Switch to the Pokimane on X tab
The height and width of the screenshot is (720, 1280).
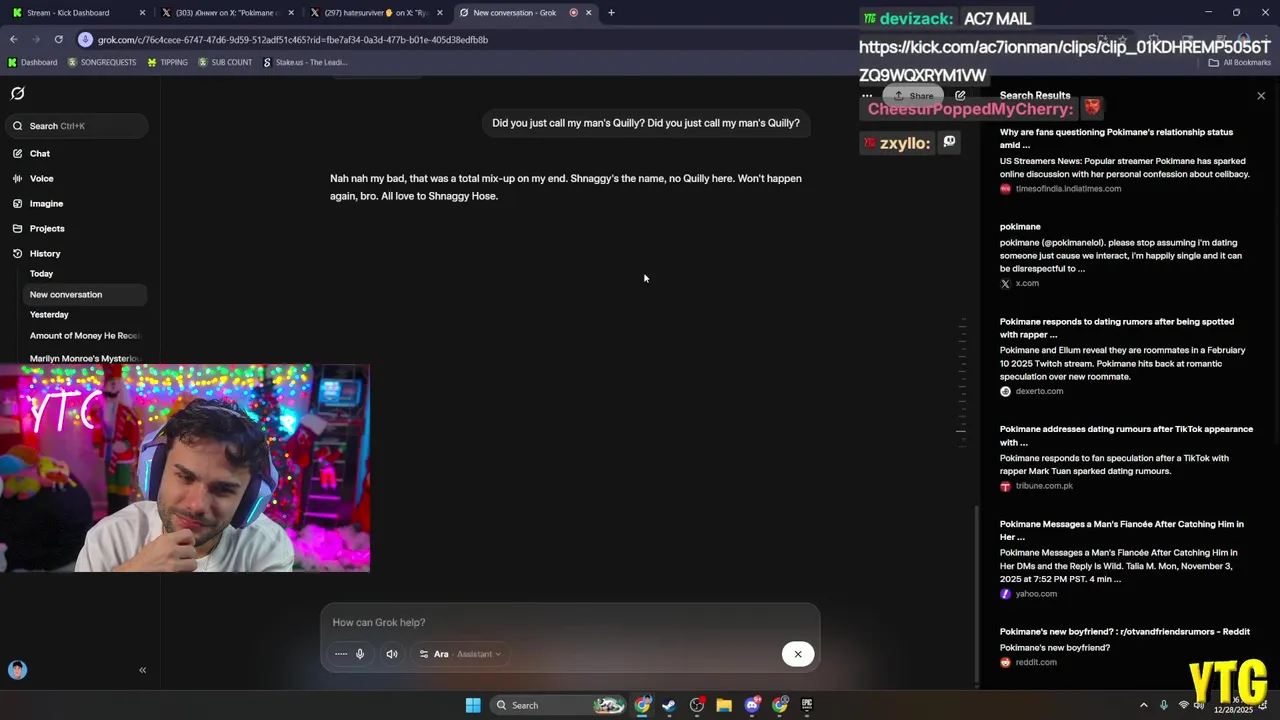227,13
